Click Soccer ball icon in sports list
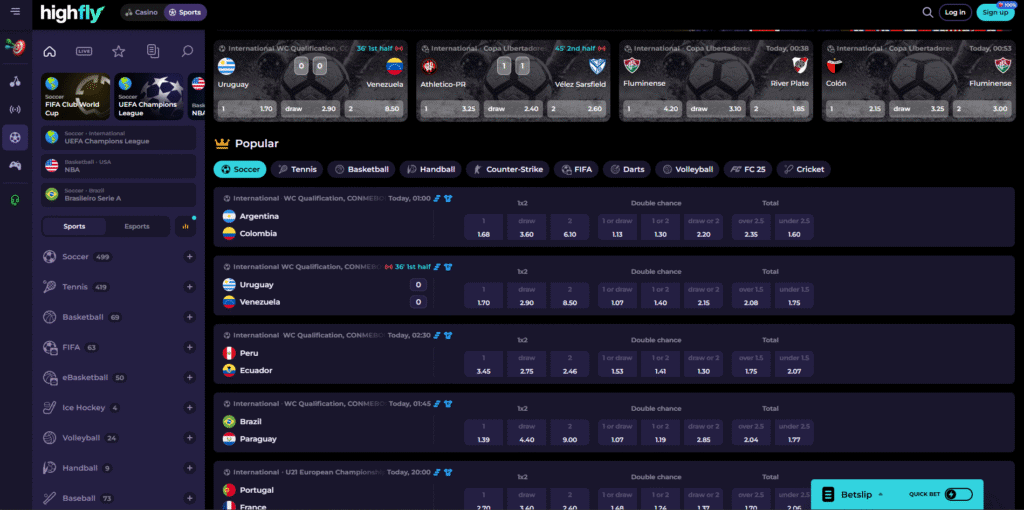This screenshot has width=1024, height=510. click(x=49, y=257)
